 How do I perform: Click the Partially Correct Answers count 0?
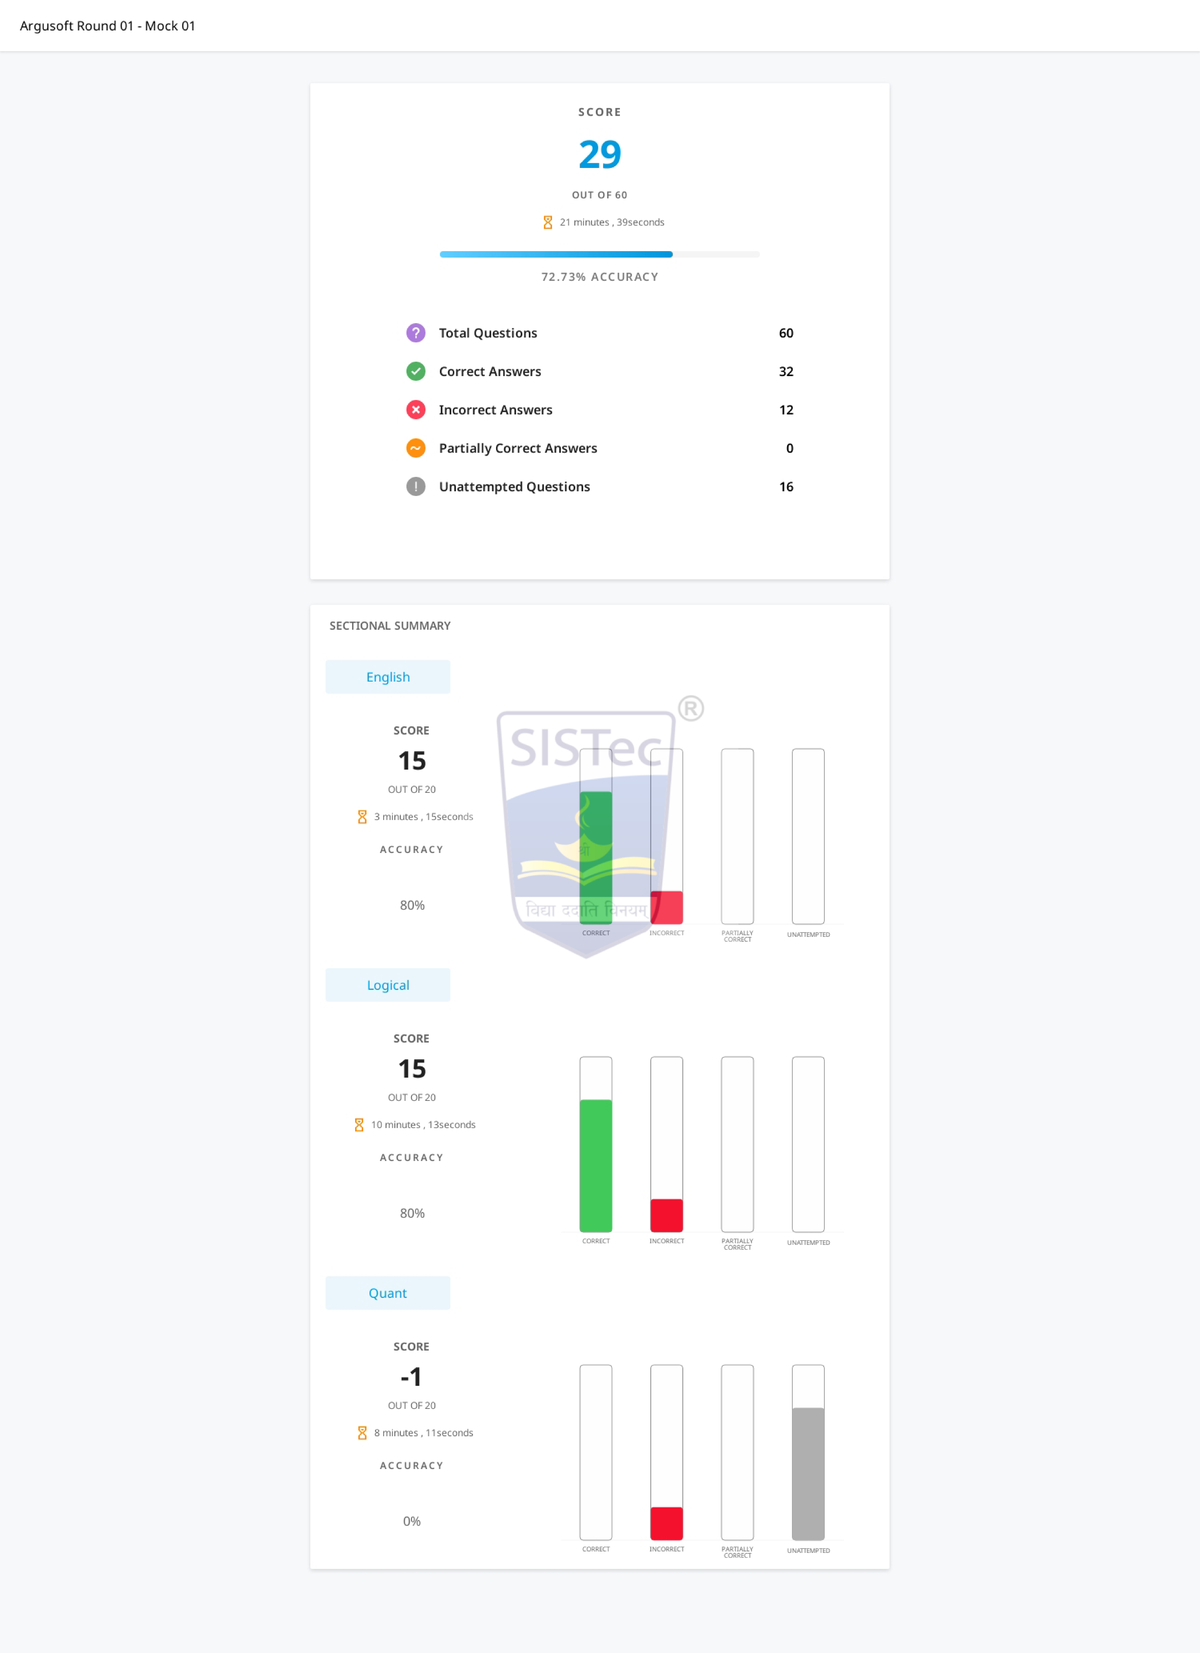(790, 448)
